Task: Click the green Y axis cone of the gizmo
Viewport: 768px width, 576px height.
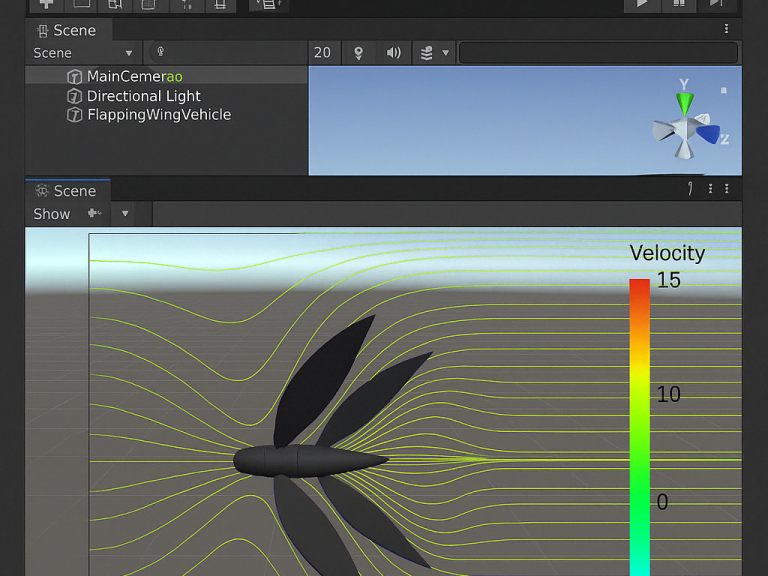Action: (x=685, y=103)
